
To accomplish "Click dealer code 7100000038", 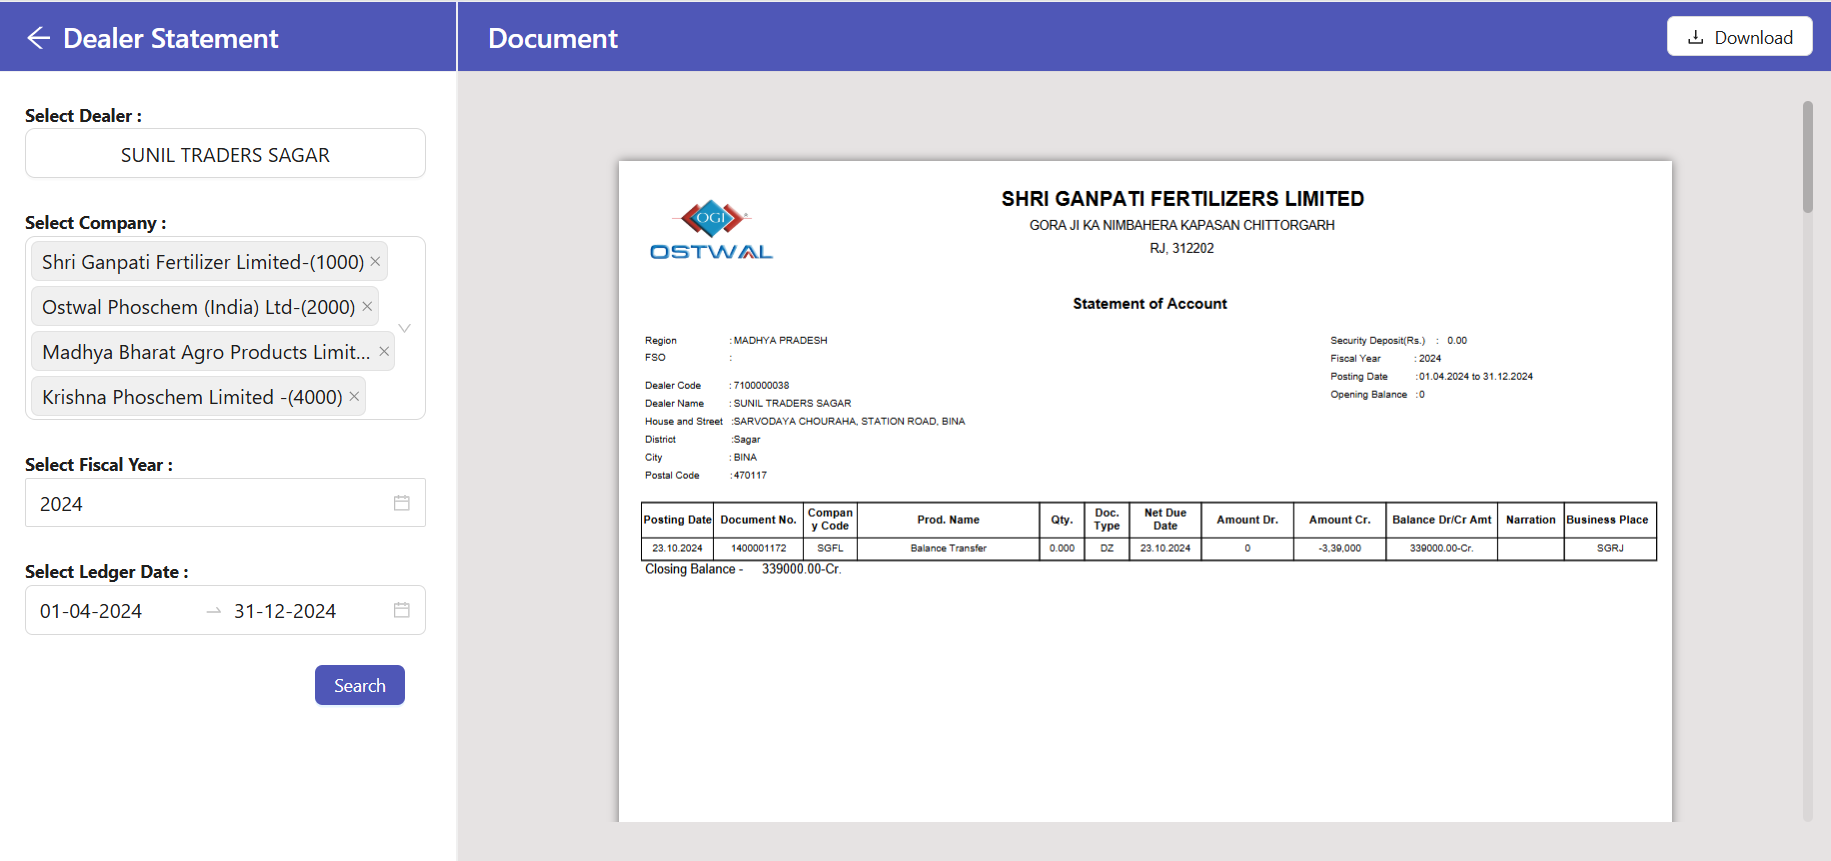I will click(762, 385).
